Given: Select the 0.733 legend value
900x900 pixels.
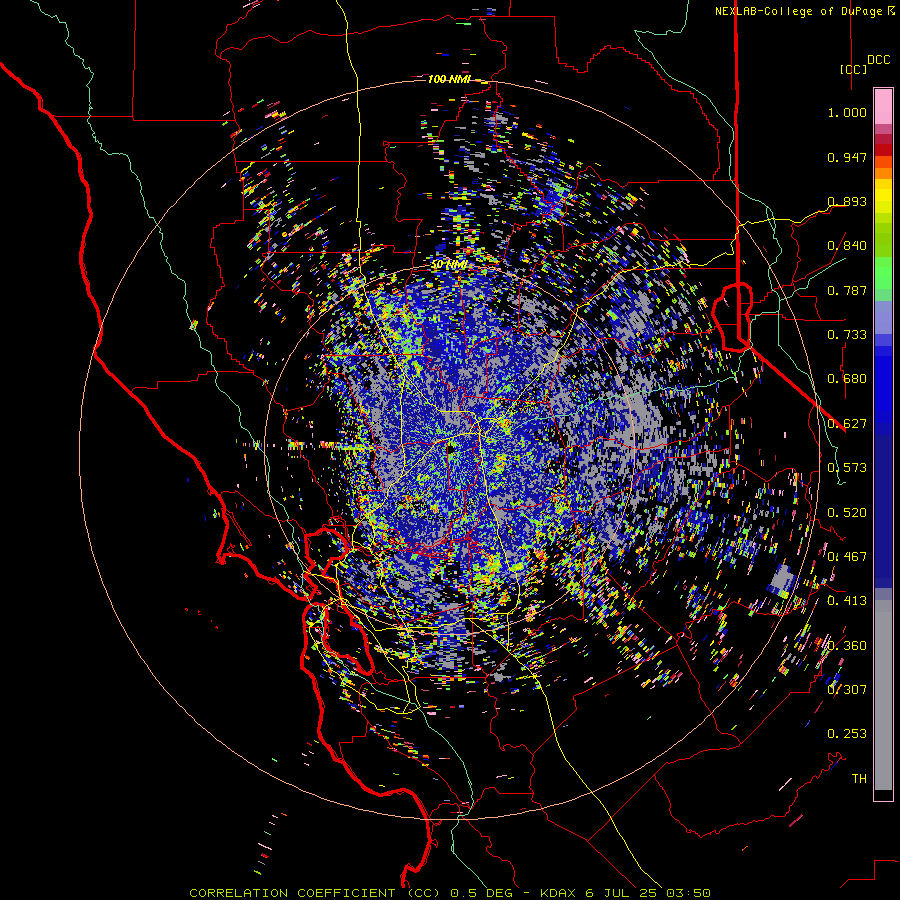Looking at the screenshot, I should (847, 335).
